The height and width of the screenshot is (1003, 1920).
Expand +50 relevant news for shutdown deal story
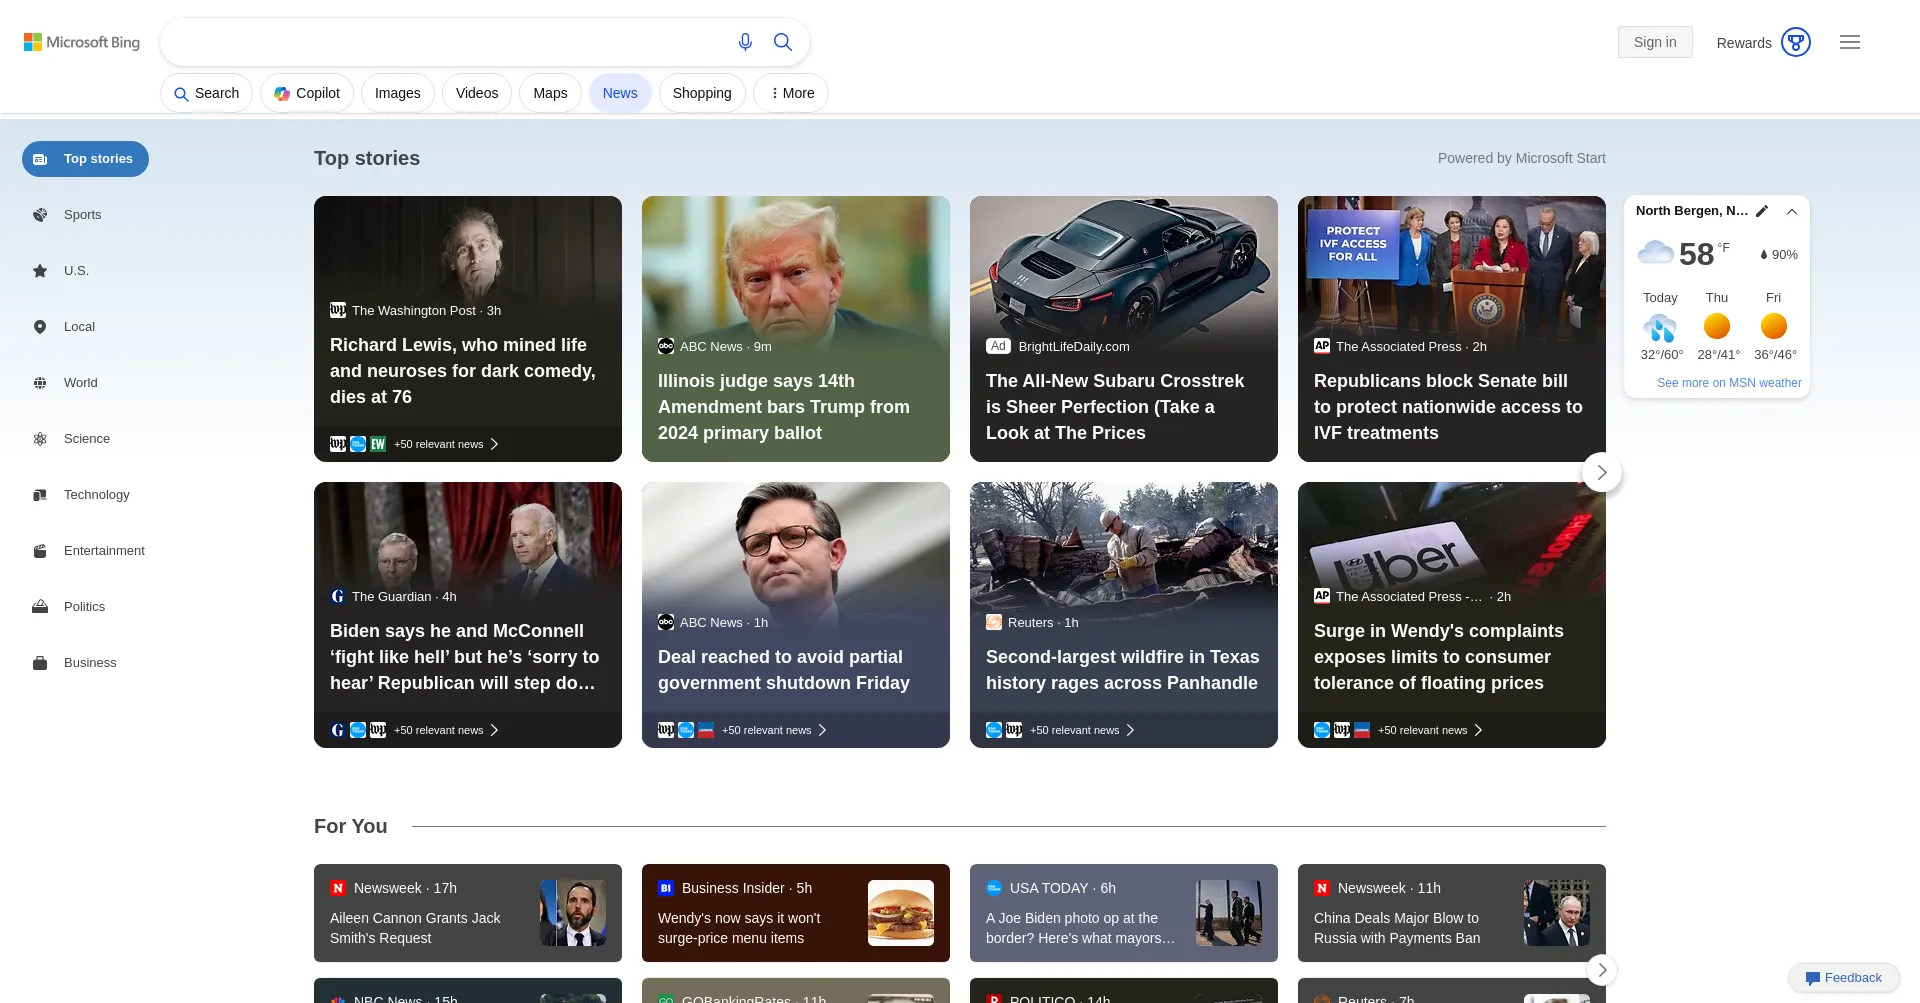click(x=774, y=730)
